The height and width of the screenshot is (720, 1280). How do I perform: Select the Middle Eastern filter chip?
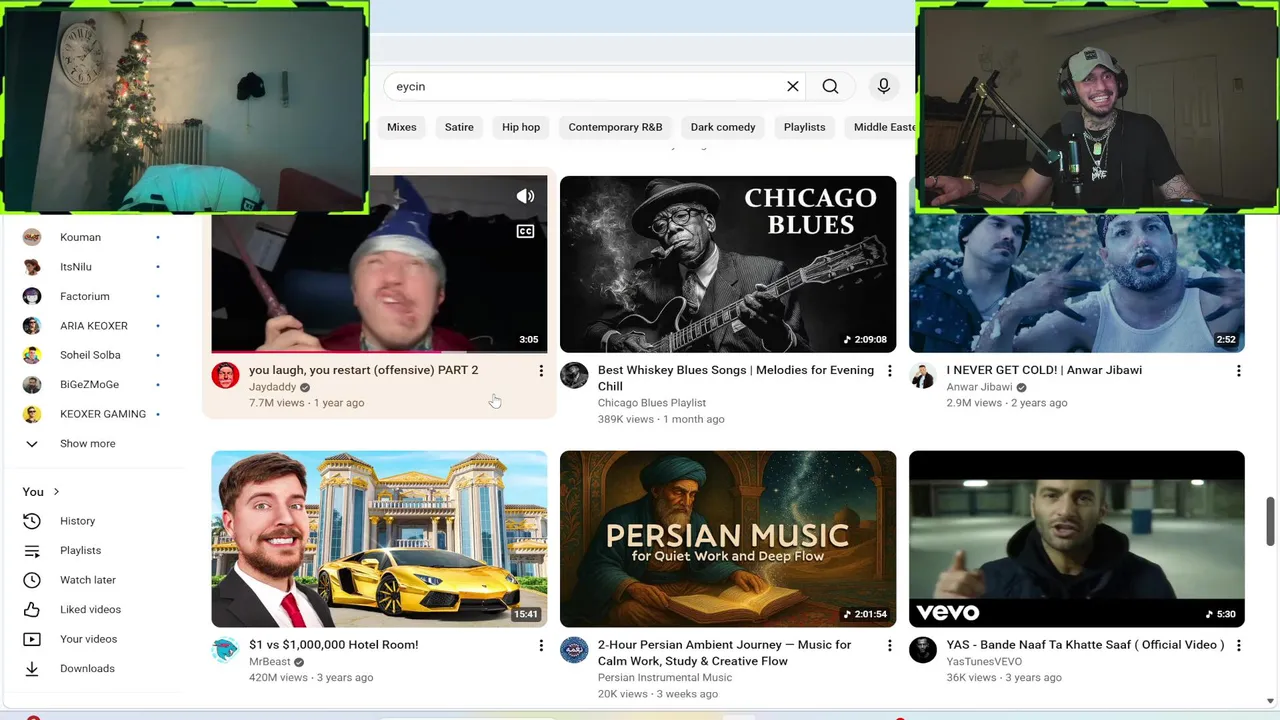[x=881, y=127]
